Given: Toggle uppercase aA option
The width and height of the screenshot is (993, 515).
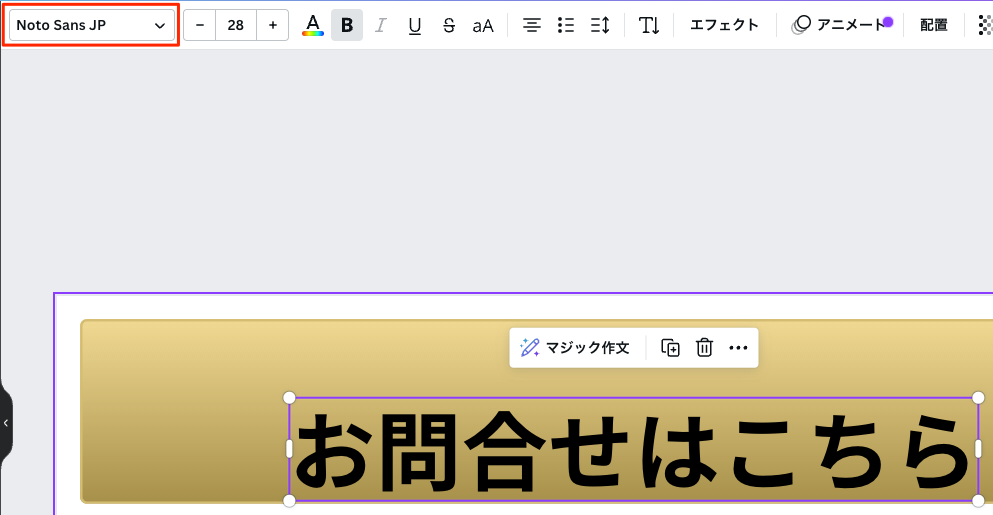Looking at the screenshot, I should 483,25.
